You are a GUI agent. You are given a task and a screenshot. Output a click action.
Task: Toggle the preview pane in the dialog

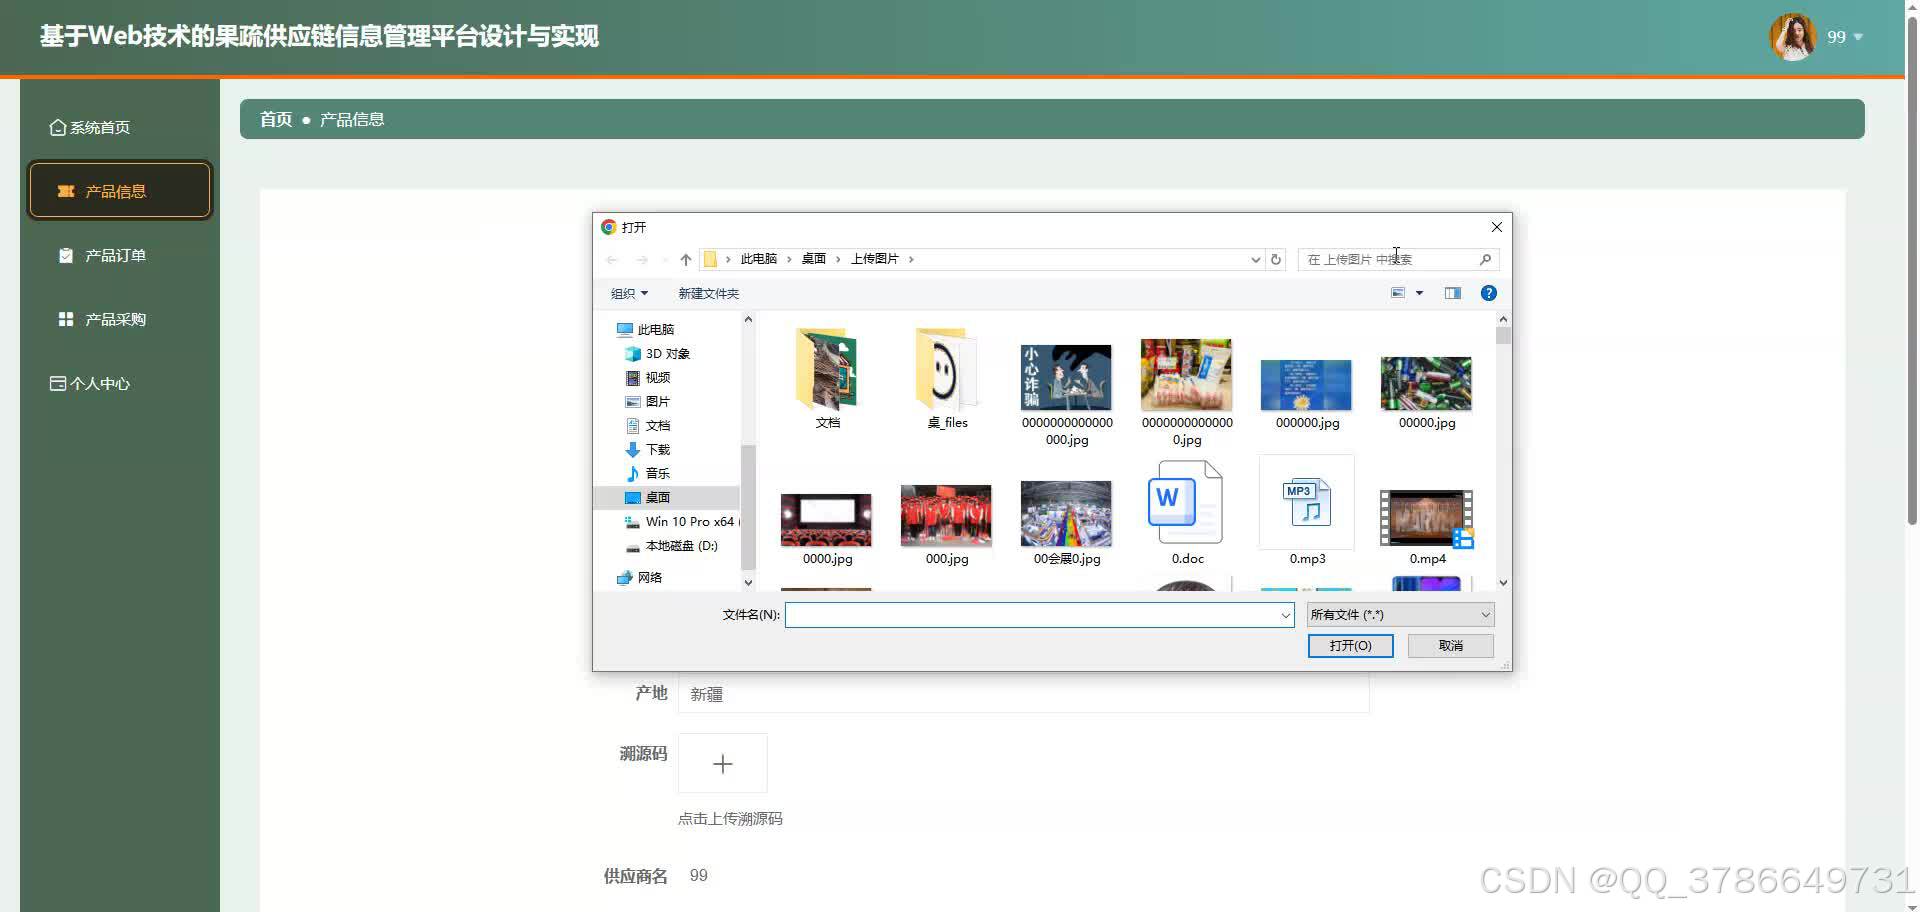click(1452, 293)
